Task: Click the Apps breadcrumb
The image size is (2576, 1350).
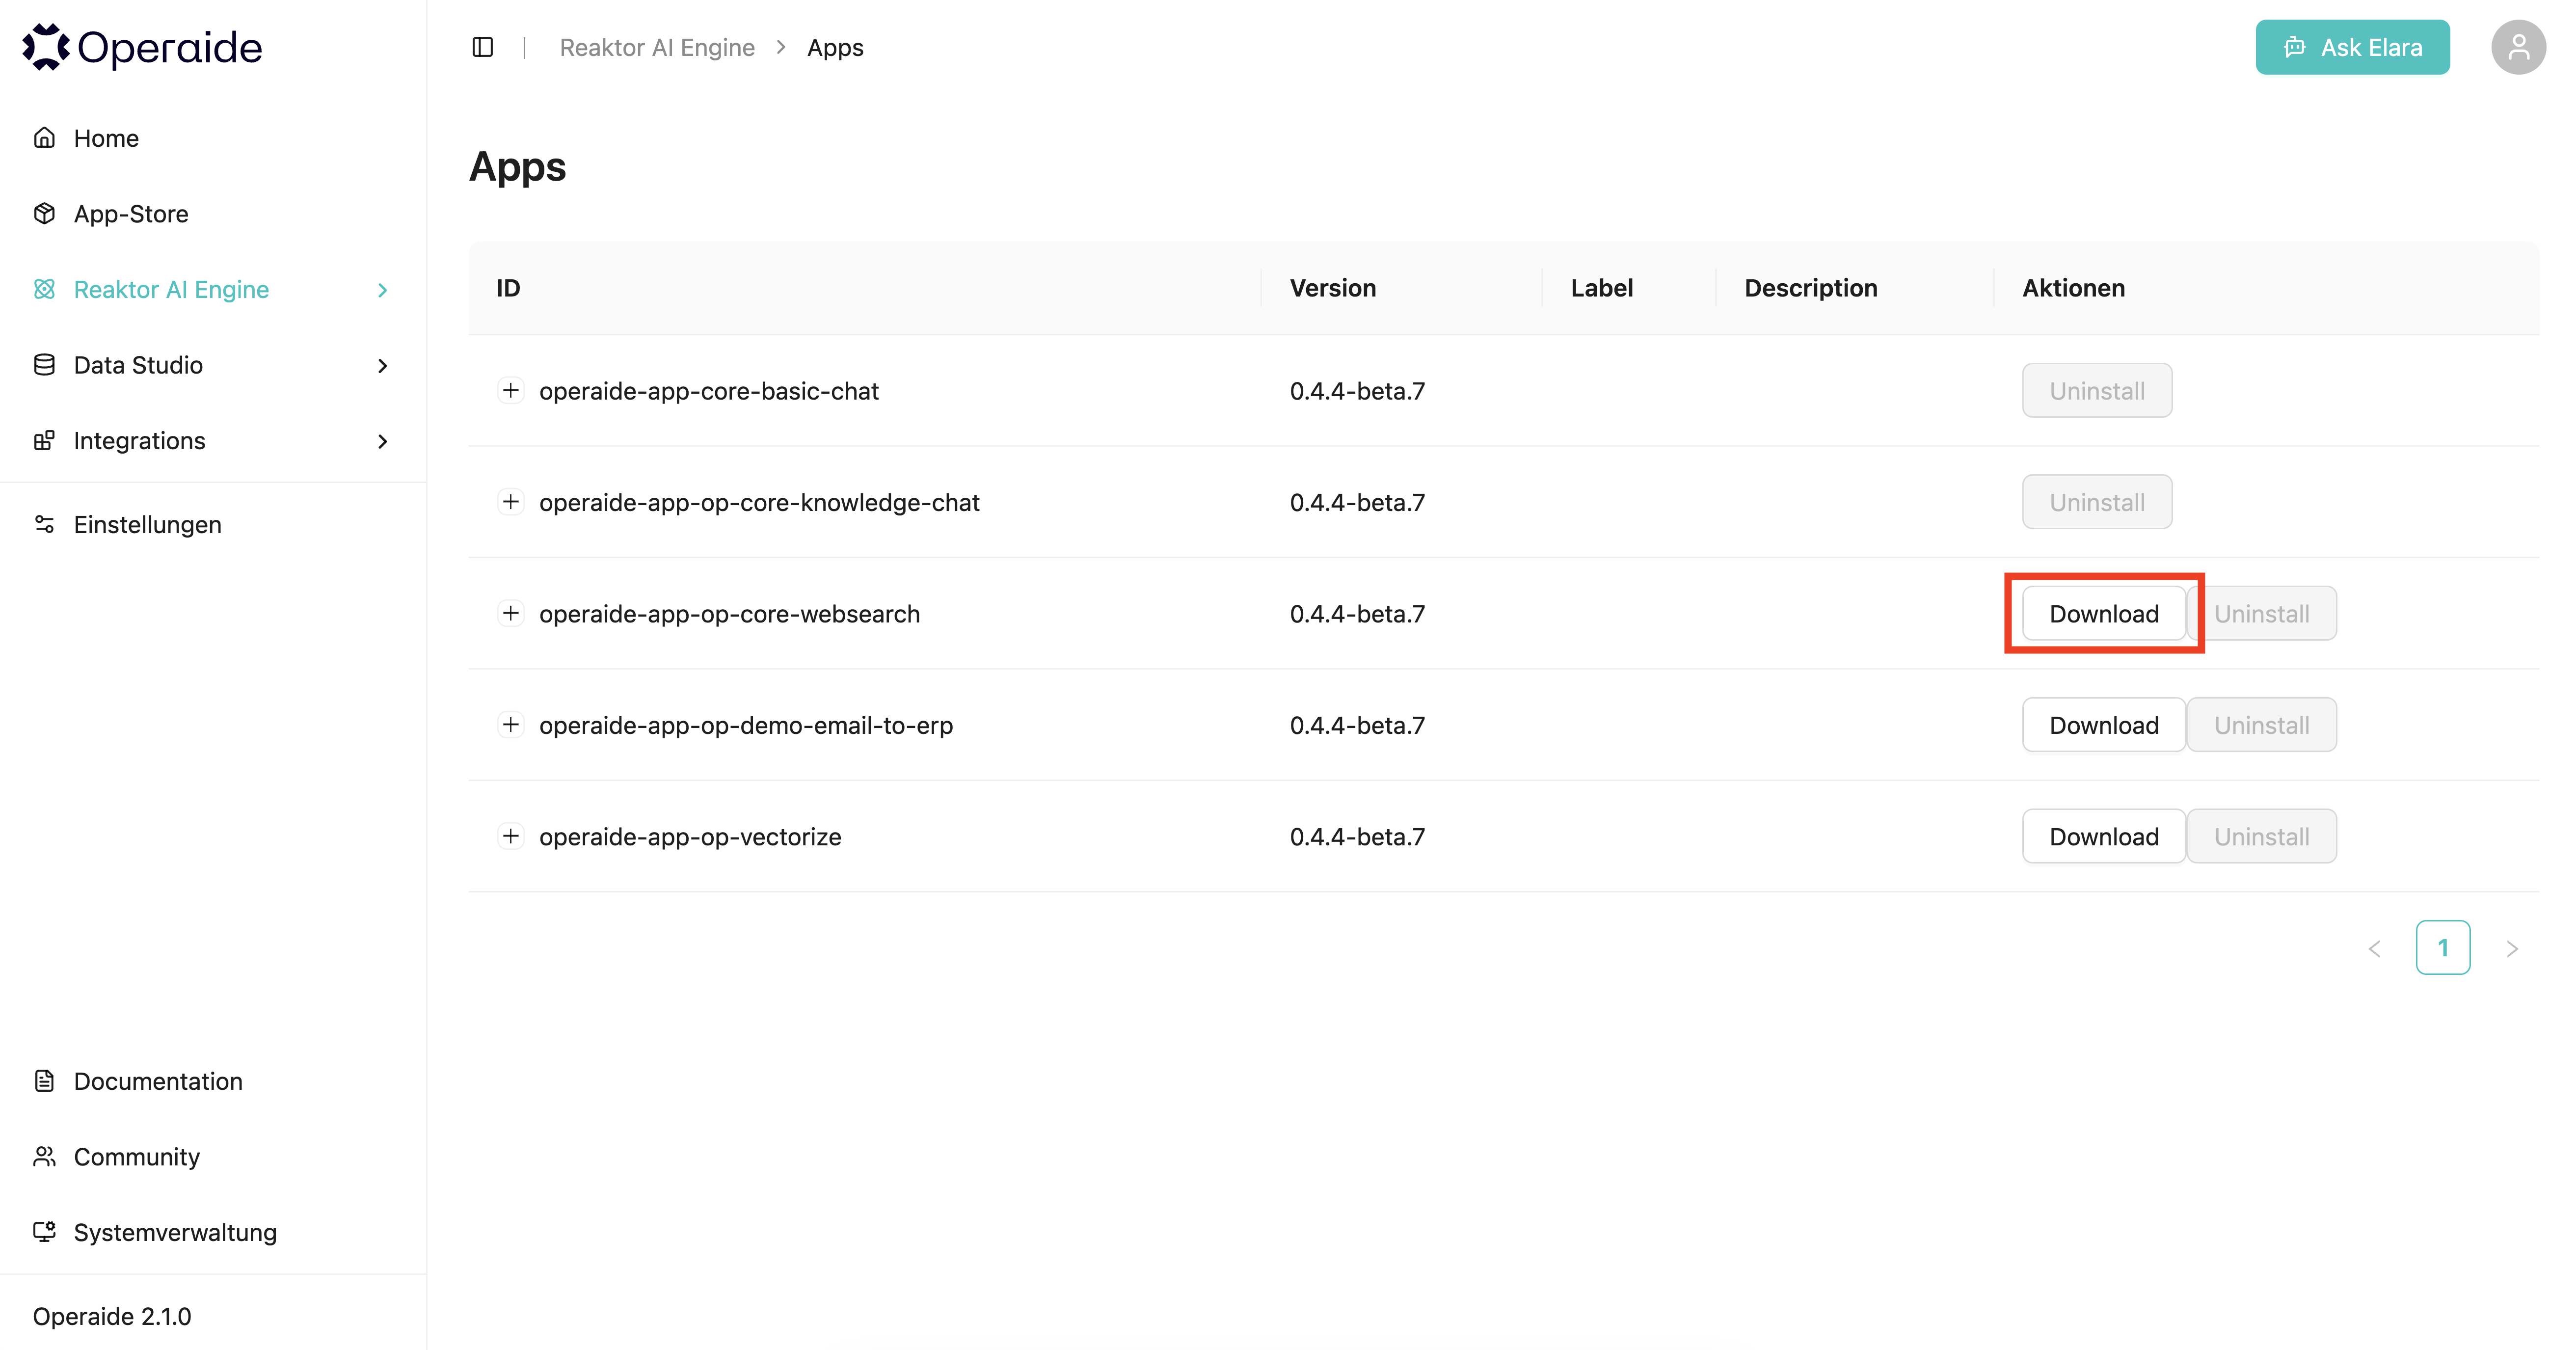Action: tap(835, 48)
